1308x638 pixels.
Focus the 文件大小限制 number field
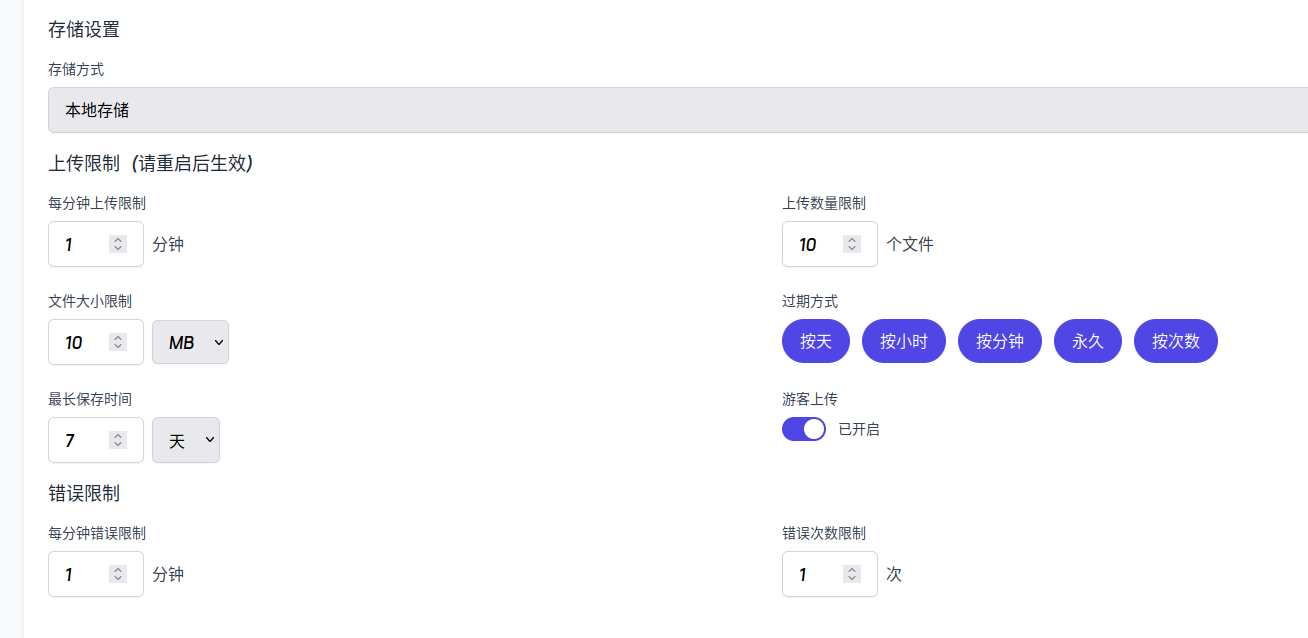[x=96, y=342]
